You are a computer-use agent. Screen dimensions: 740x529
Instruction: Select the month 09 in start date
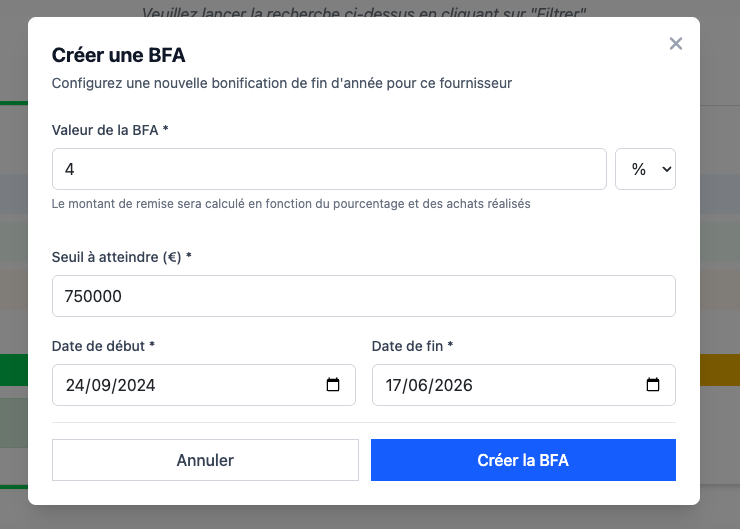(100, 385)
